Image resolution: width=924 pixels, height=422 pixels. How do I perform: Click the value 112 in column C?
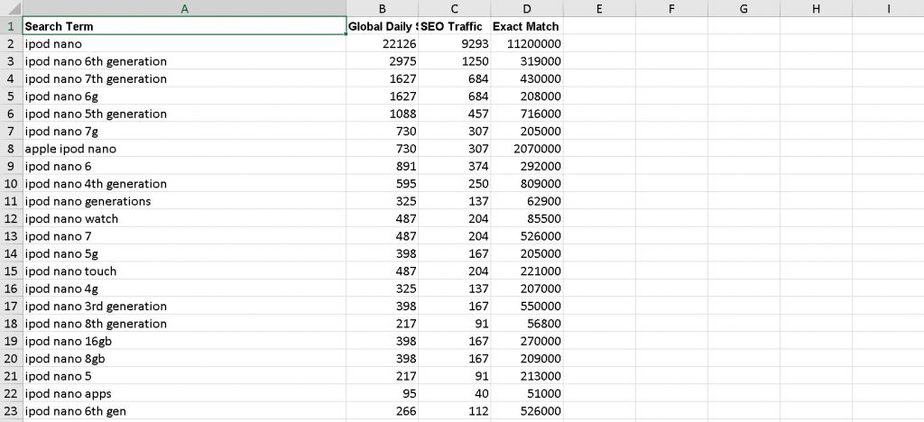pyautogui.click(x=454, y=411)
